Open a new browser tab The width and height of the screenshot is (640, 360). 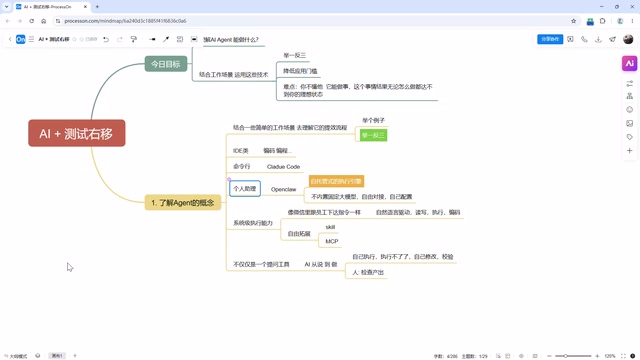pyautogui.click(x=97, y=7)
